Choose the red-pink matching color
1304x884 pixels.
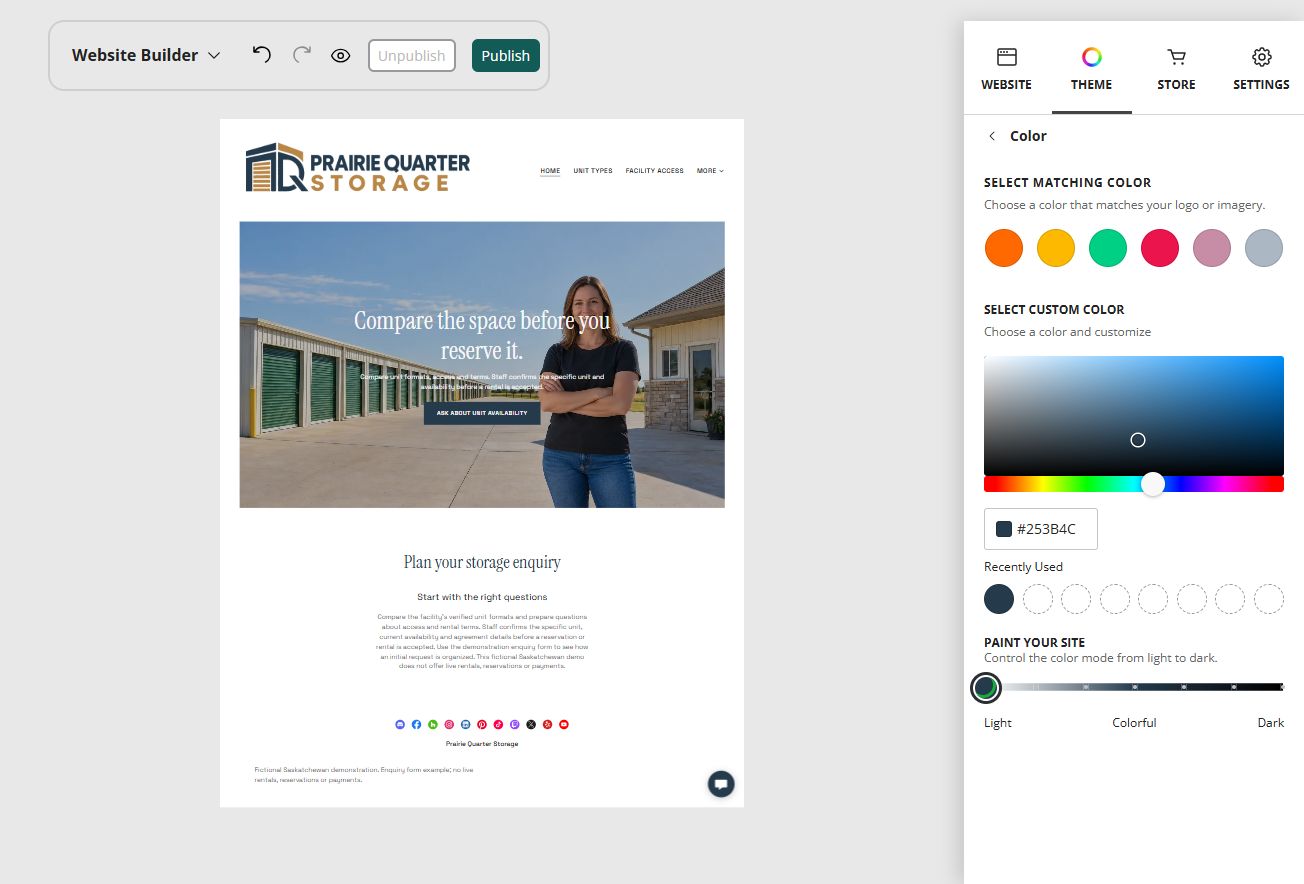pyautogui.click(x=1160, y=248)
